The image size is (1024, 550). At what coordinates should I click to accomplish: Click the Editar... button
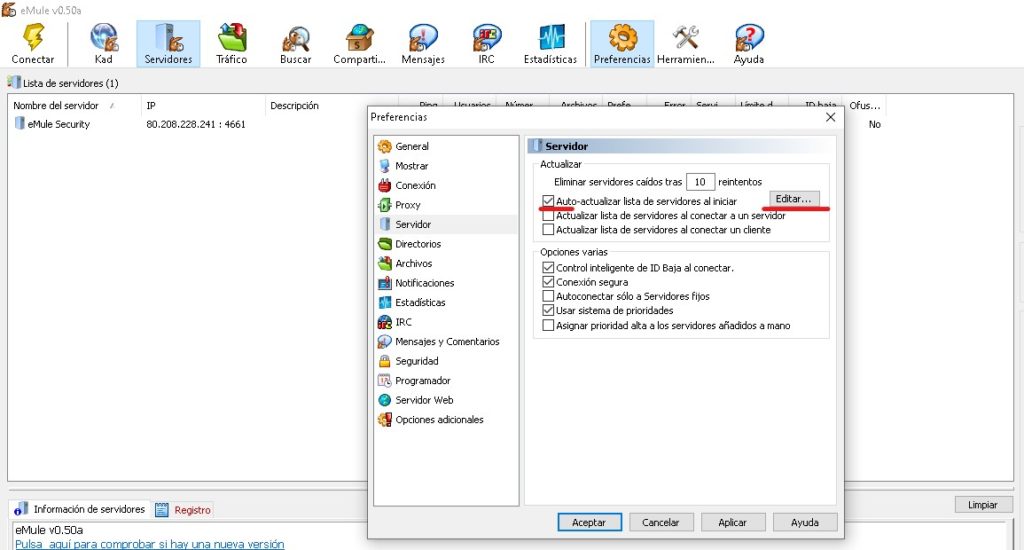(793, 199)
